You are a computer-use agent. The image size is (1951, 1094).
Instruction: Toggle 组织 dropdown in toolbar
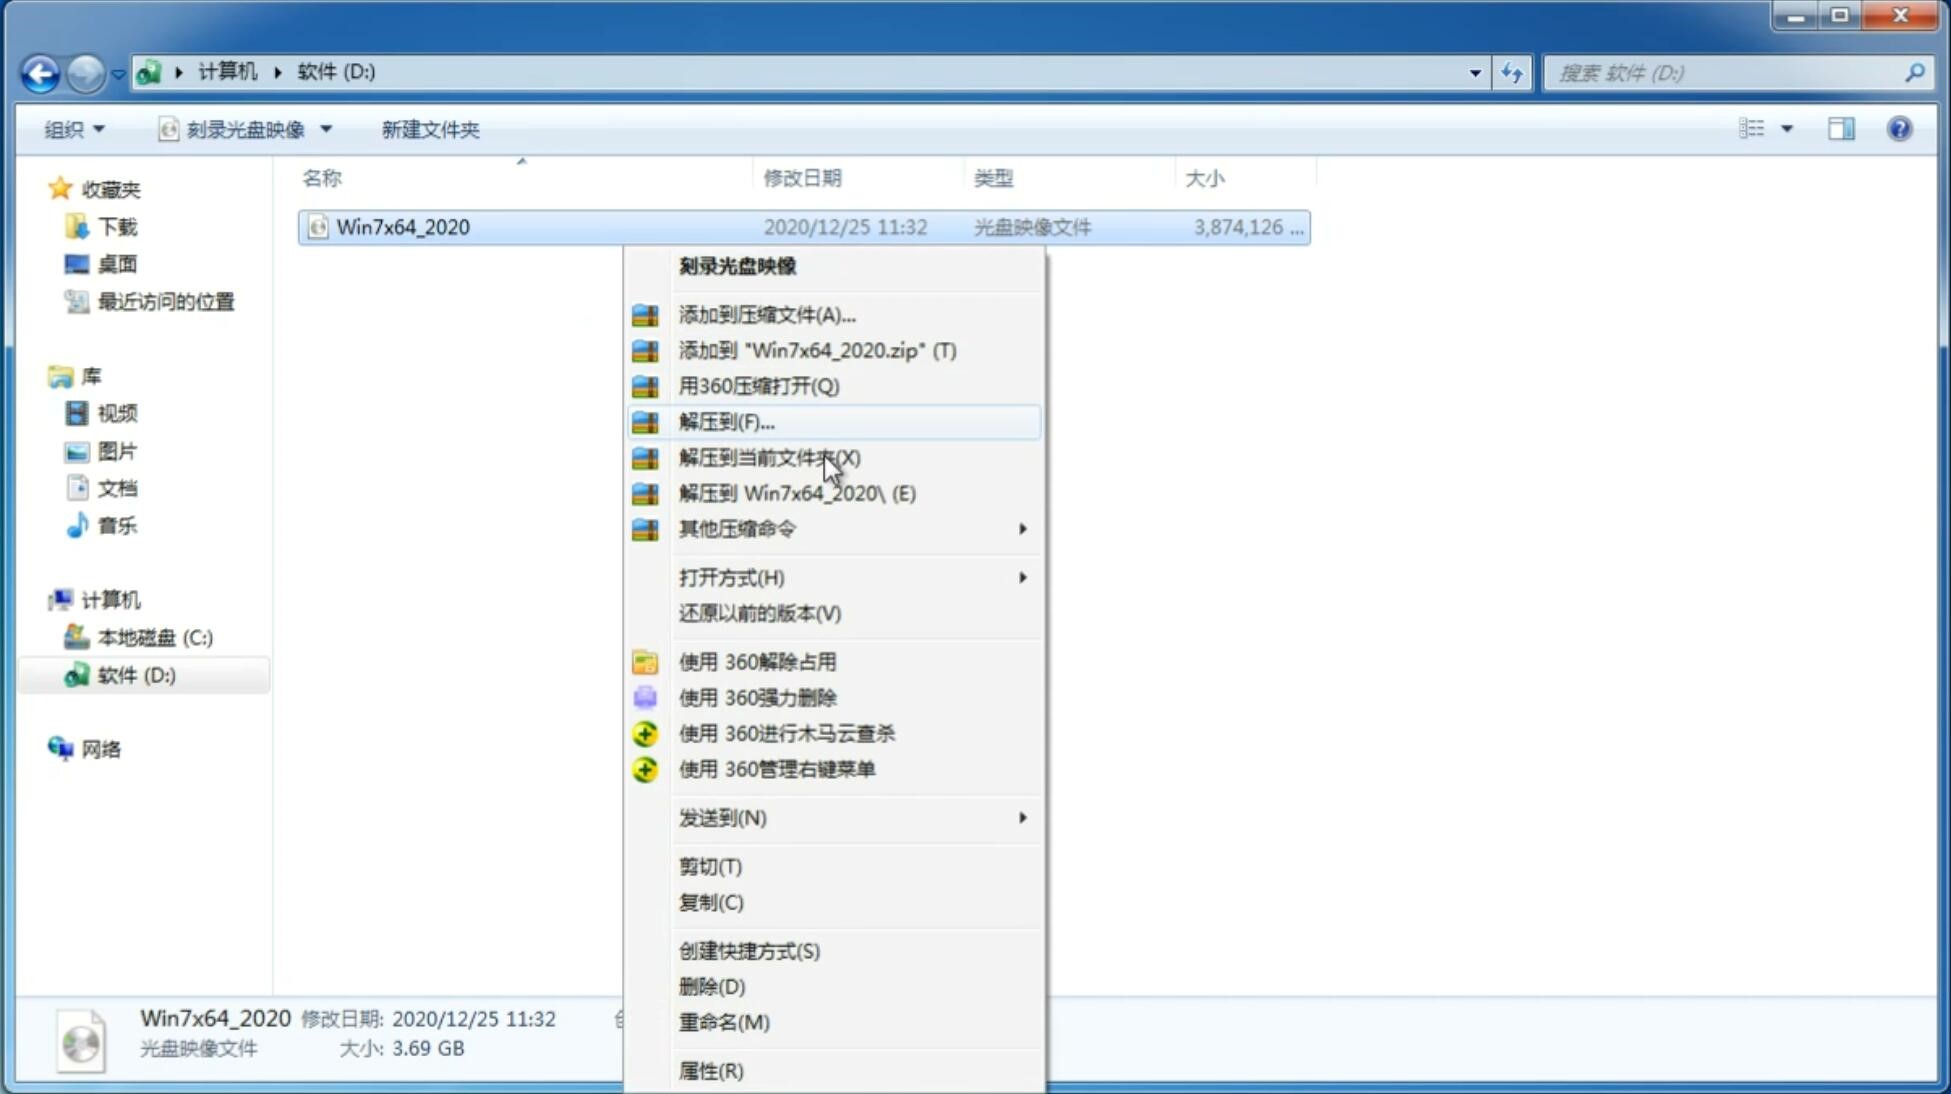click(75, 127)
